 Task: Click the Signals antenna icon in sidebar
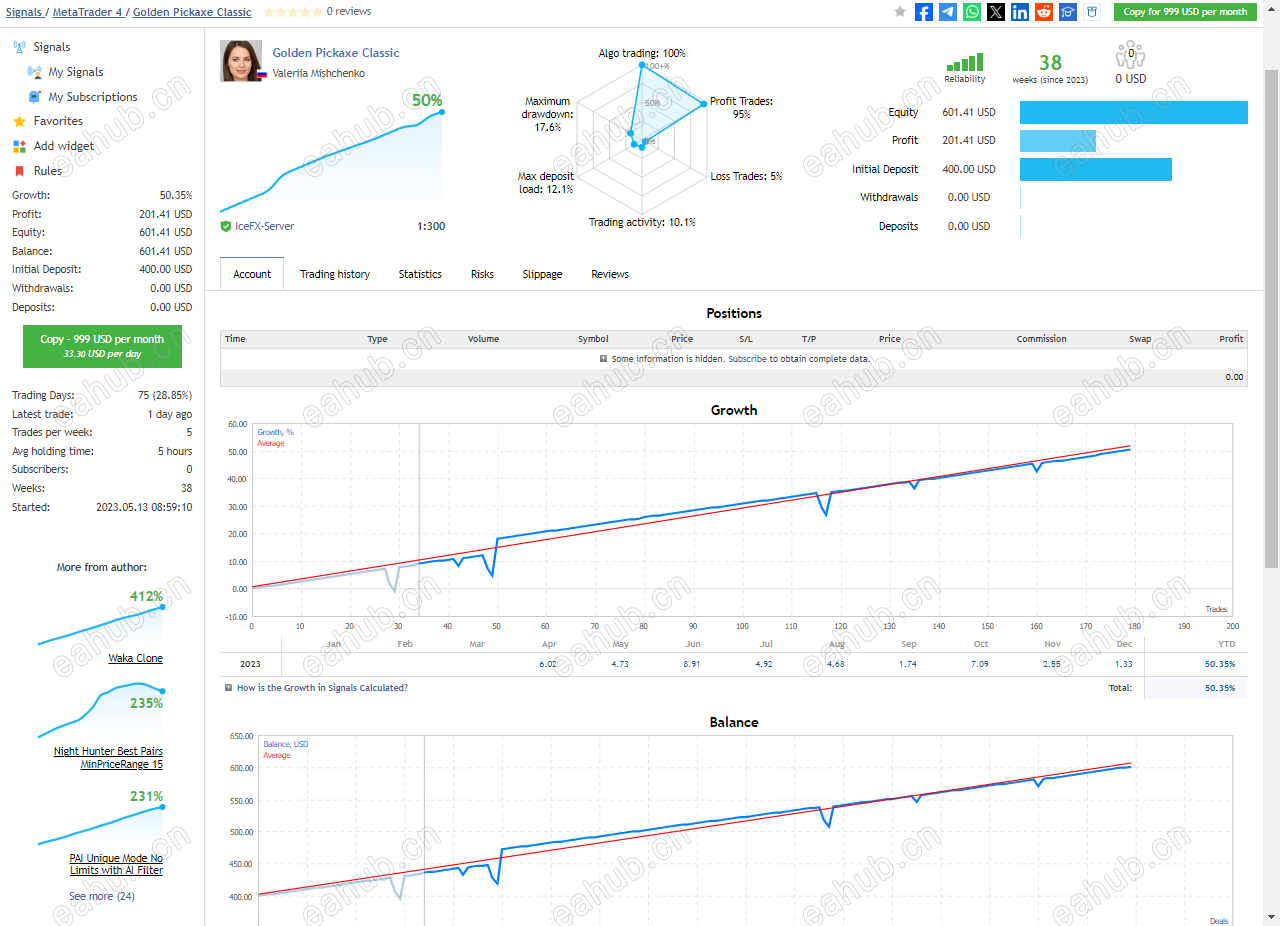(19, 47)
